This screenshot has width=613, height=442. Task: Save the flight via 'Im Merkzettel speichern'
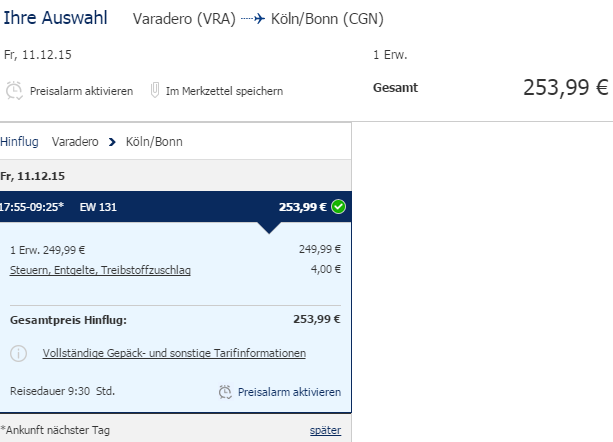coord(224,91)
